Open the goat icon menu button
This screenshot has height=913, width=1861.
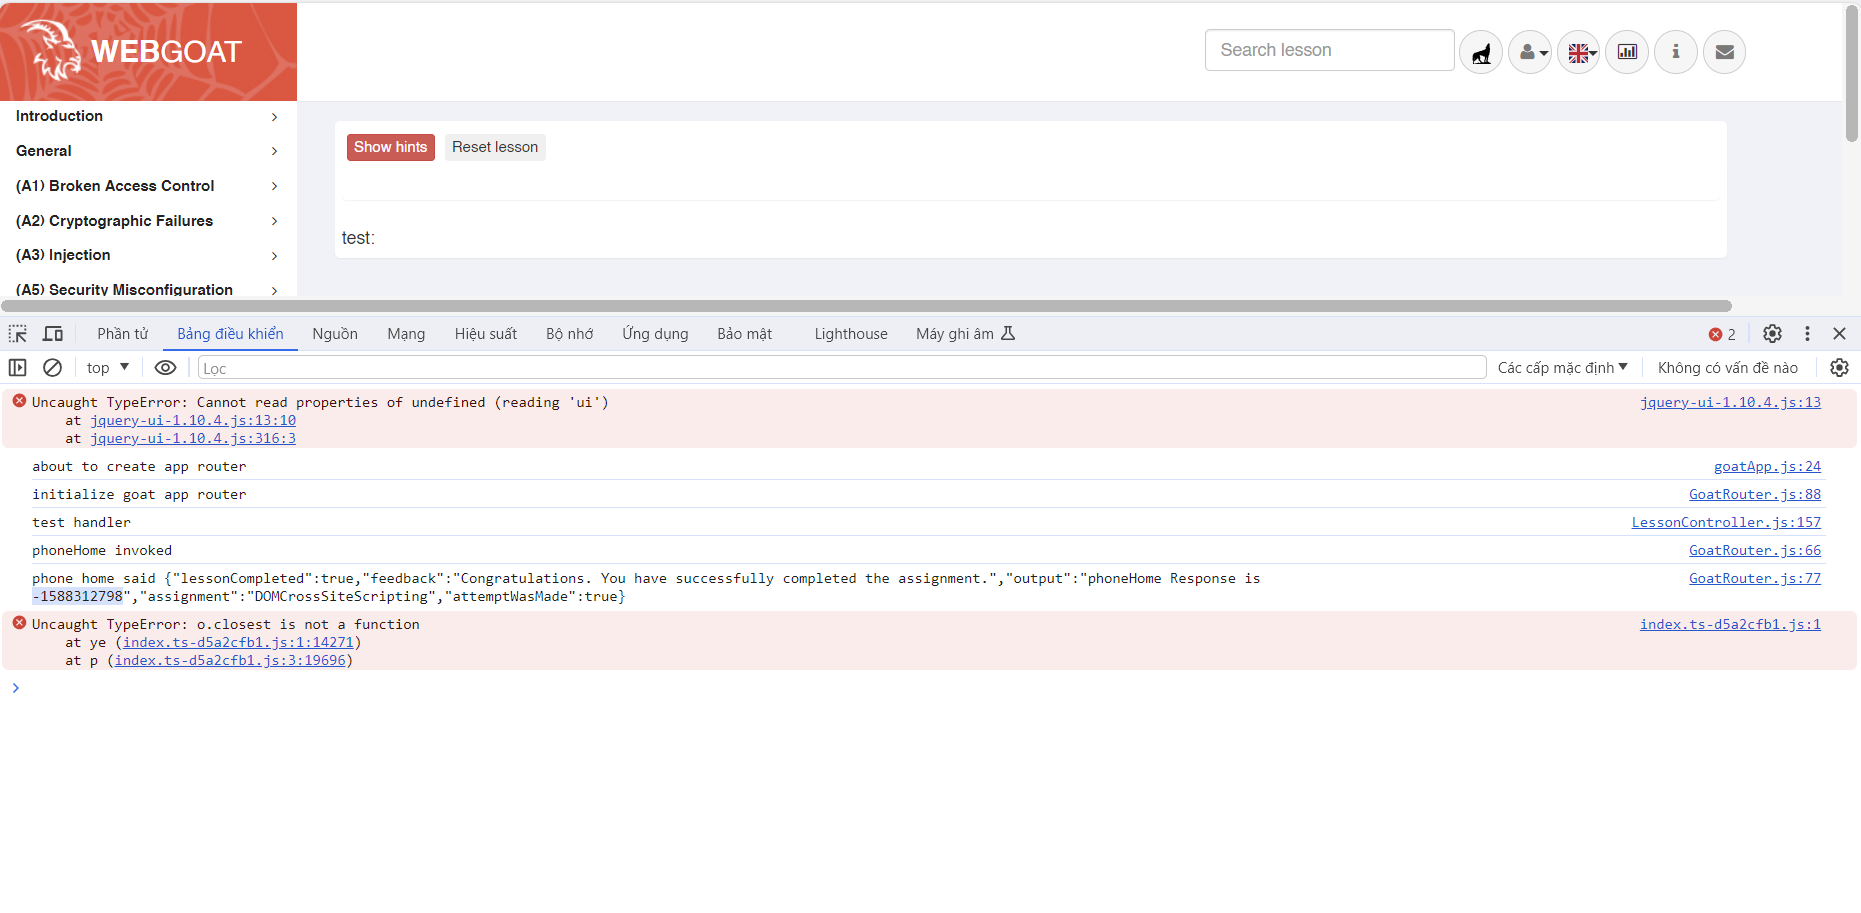(x=1481, y=52)
